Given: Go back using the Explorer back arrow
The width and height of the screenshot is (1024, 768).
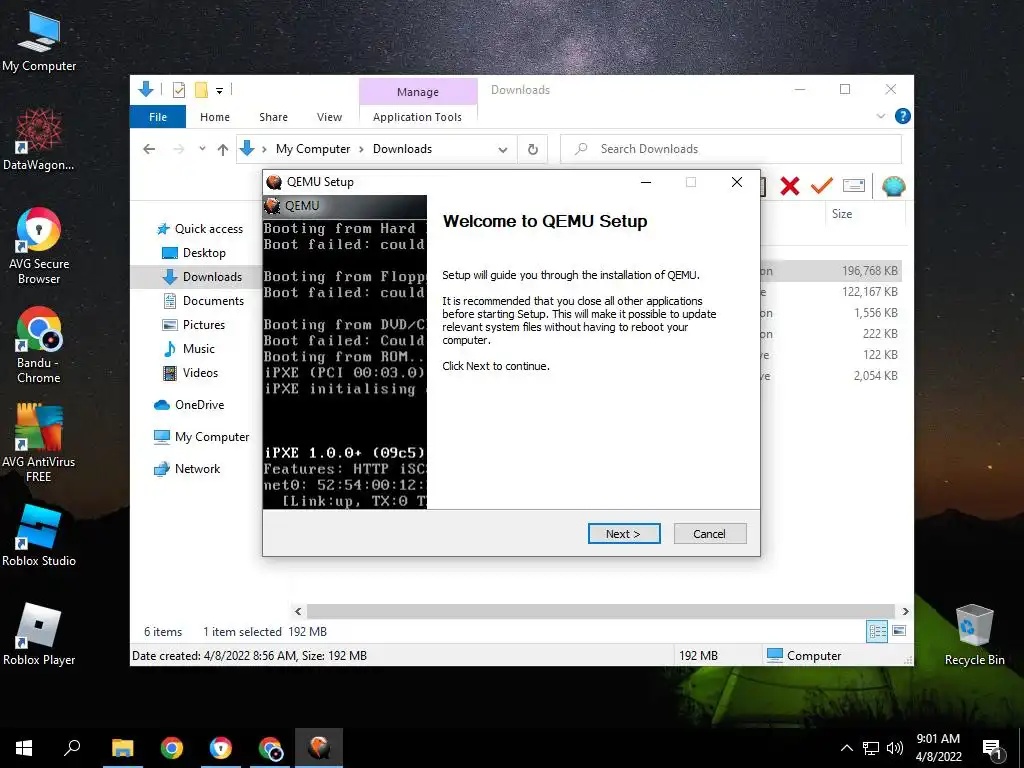Looking at the screenshot, I should [x=149, y=149].
